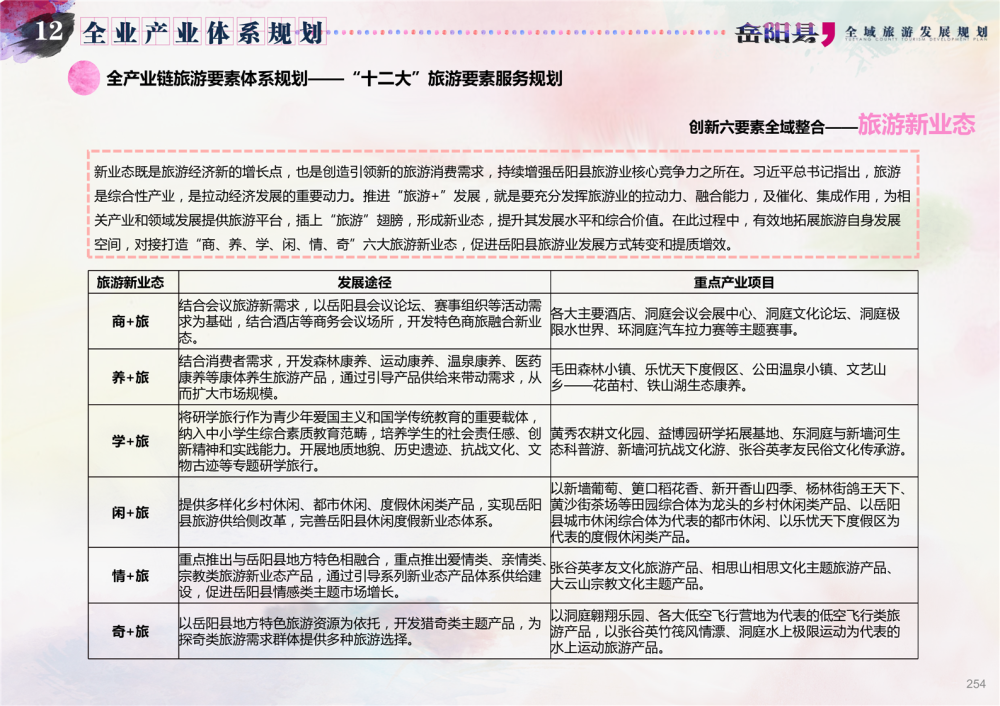
Task: Click the purple circle bullet beside subtitle
Action: 83,80
